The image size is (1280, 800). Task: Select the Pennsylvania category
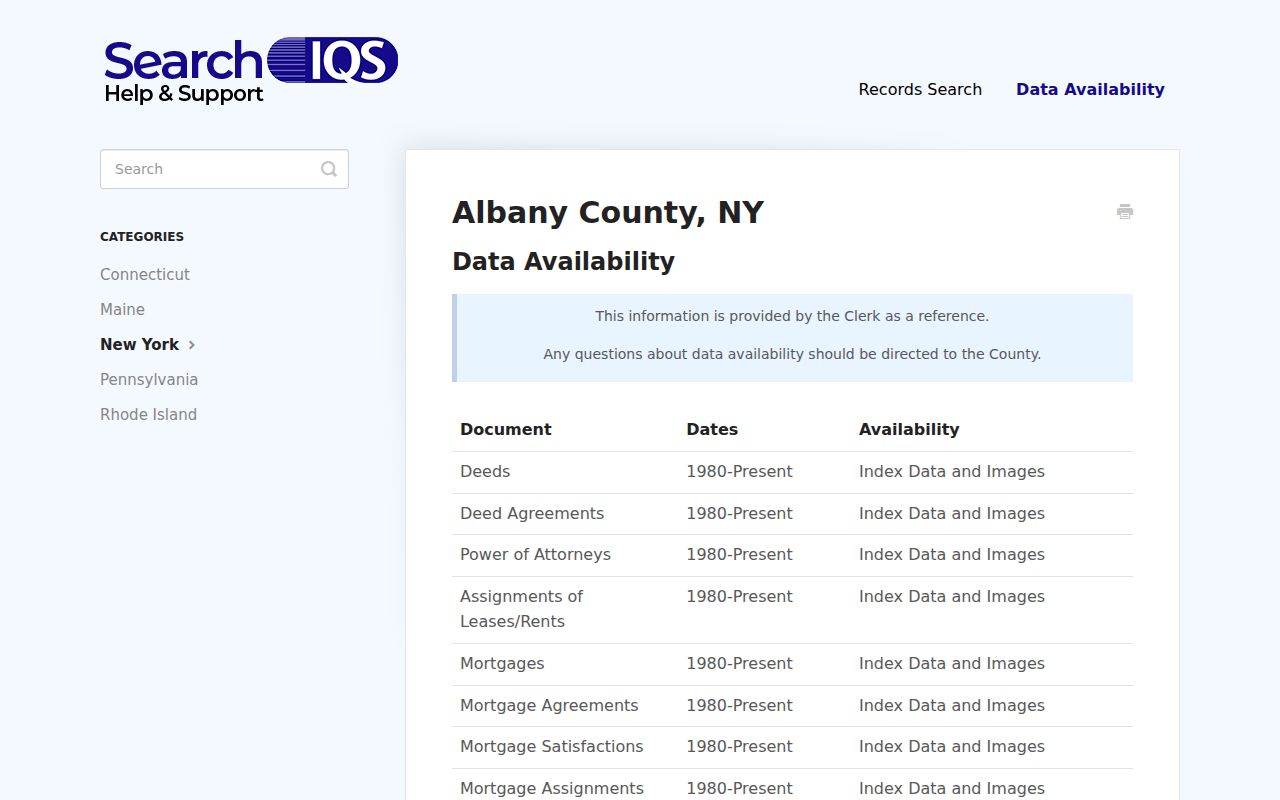click(x=149, y=379)
